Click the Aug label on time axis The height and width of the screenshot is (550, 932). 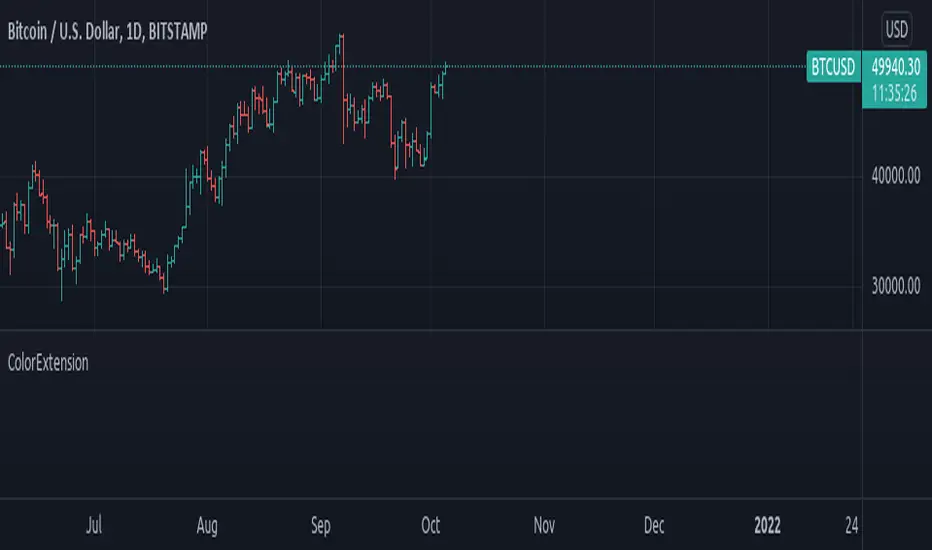207,523
